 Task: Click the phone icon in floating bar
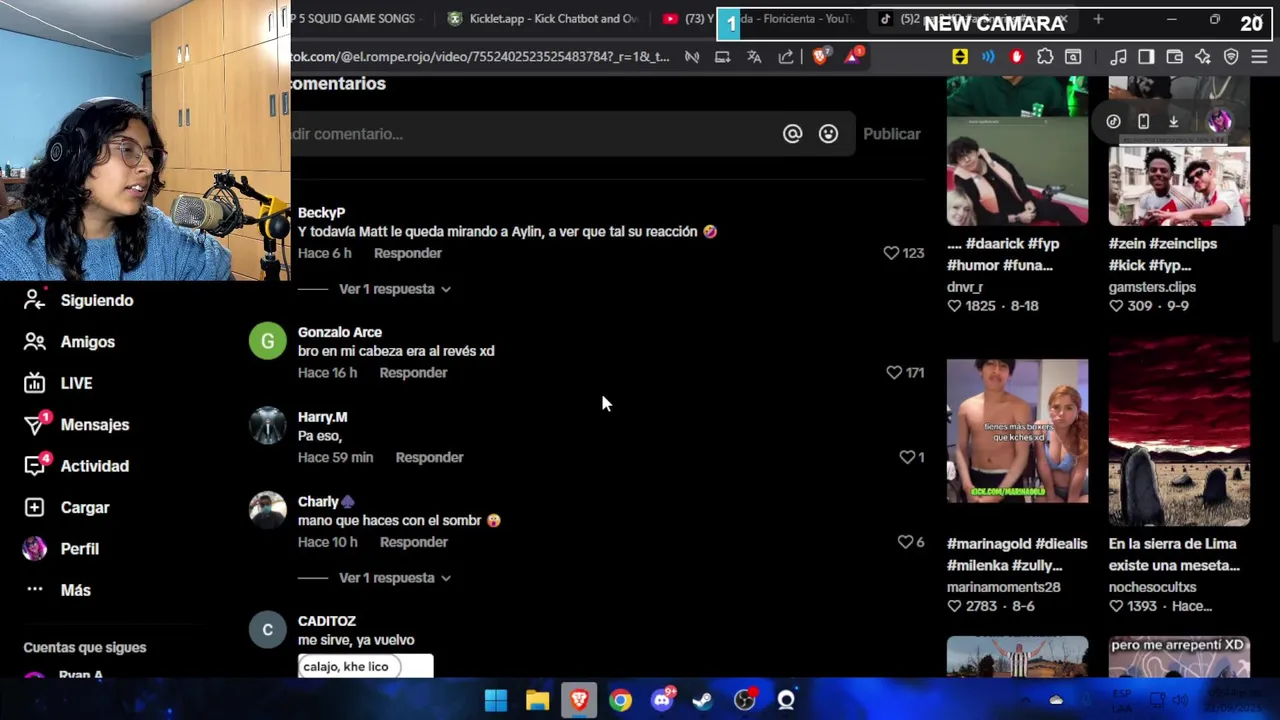(1143, 121)
